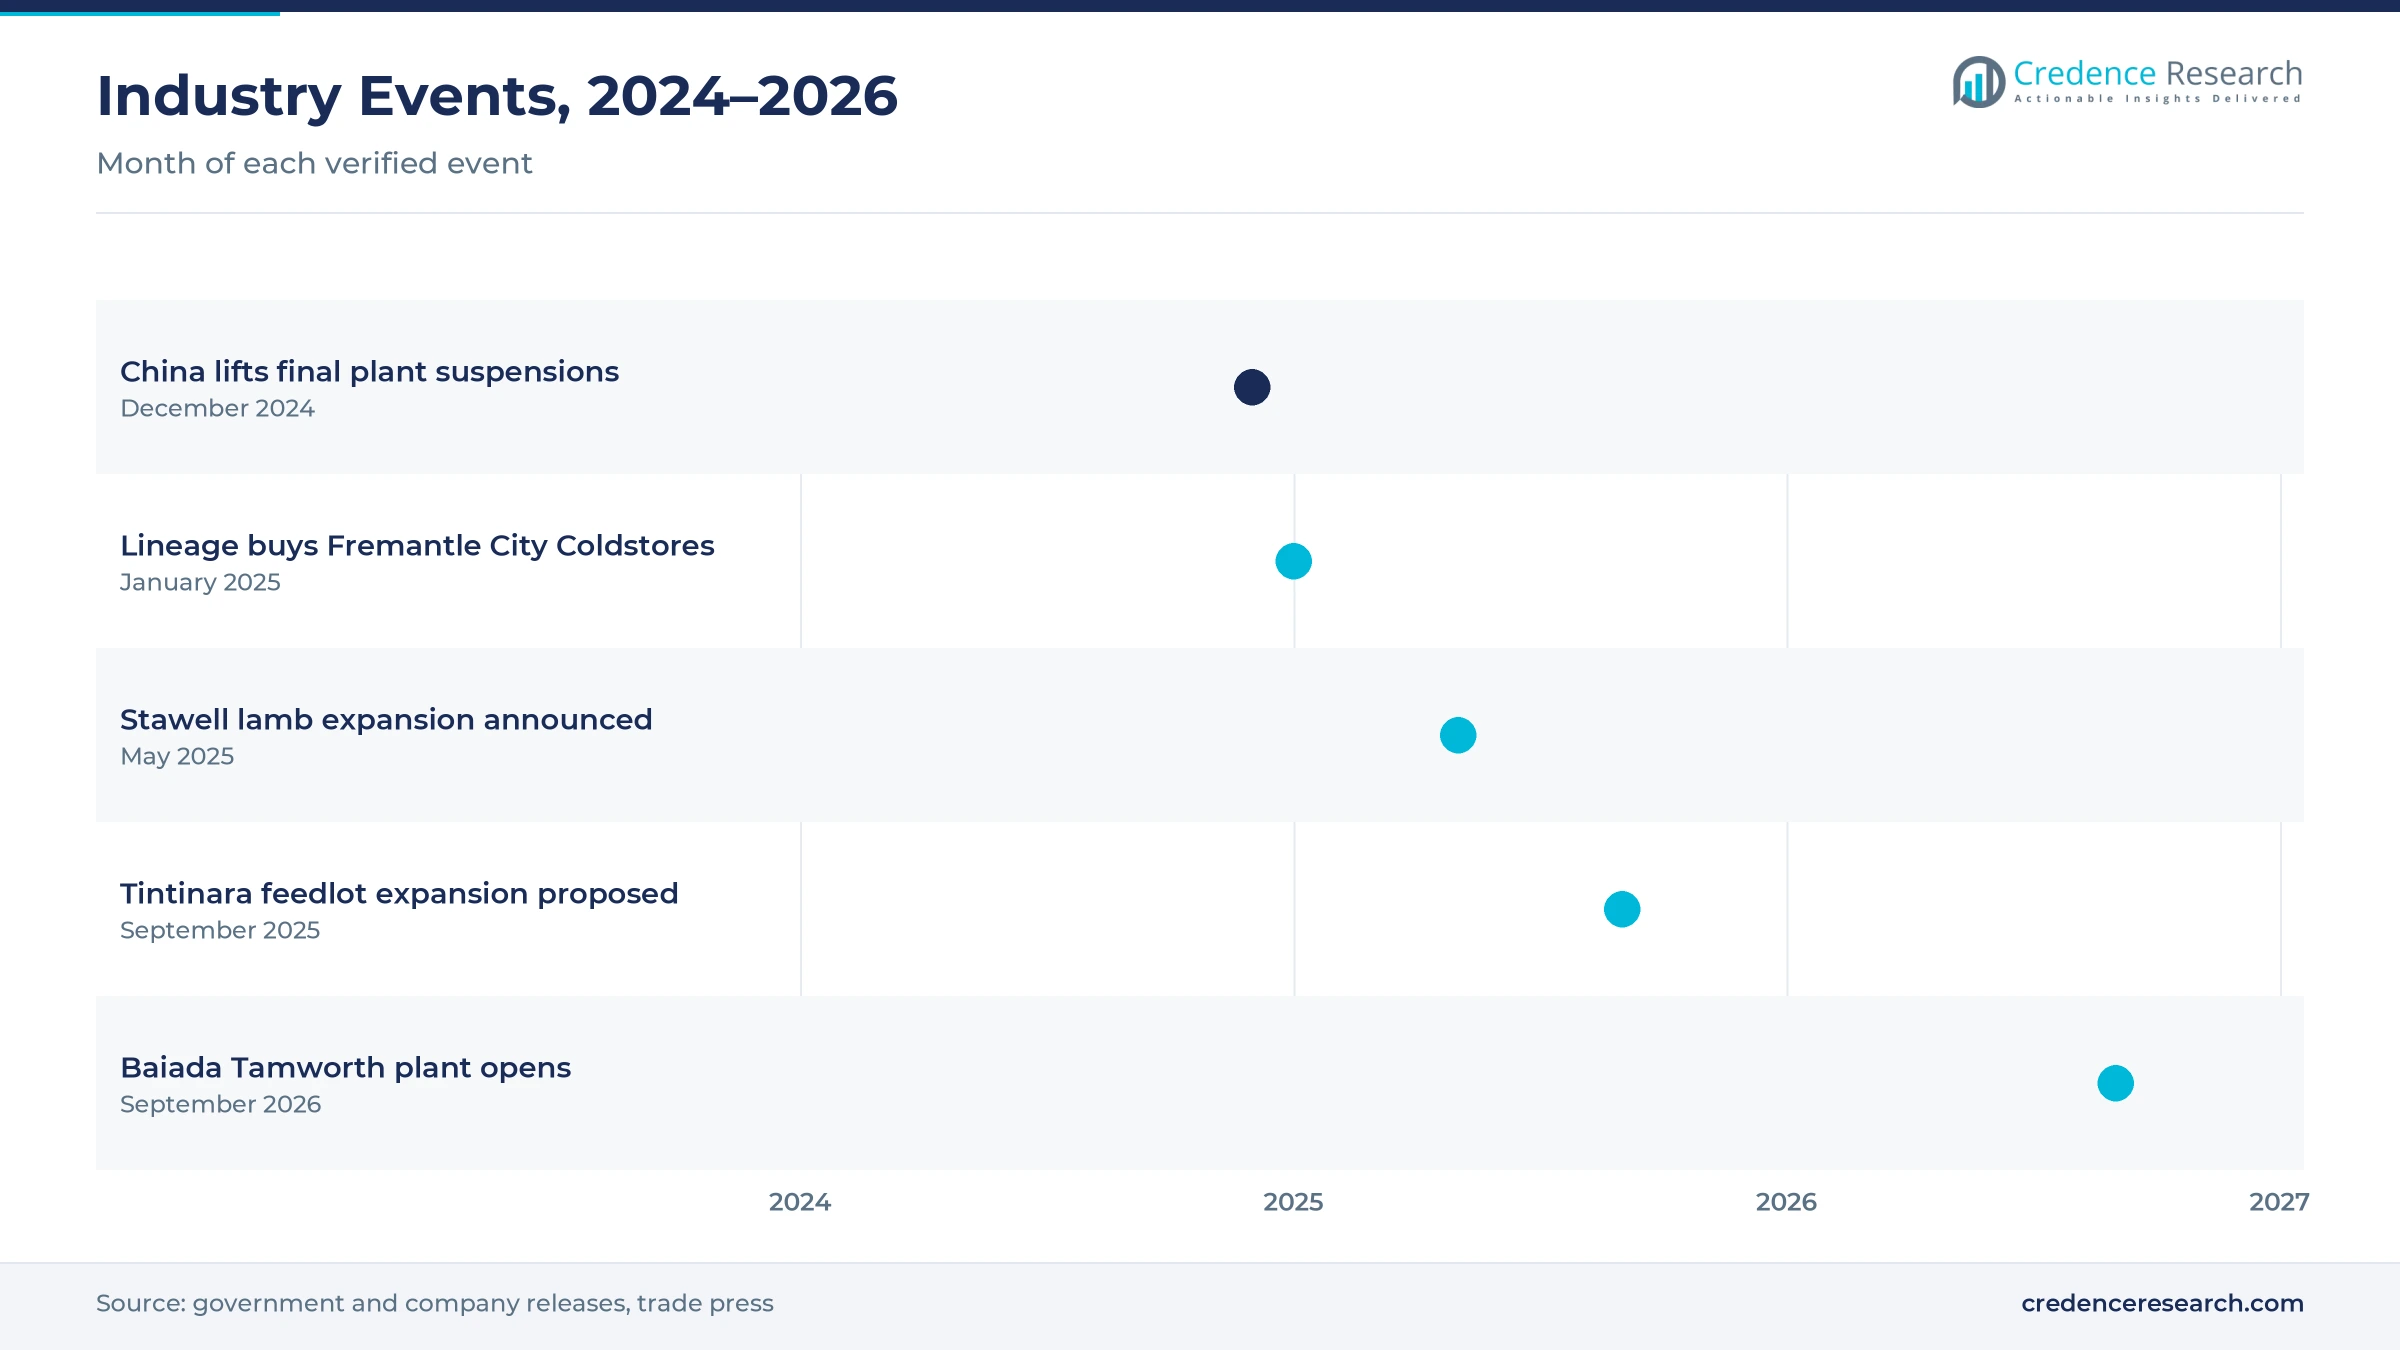Click the 2026 axis label
2400x1350 pixels.
[1786, 1202]
